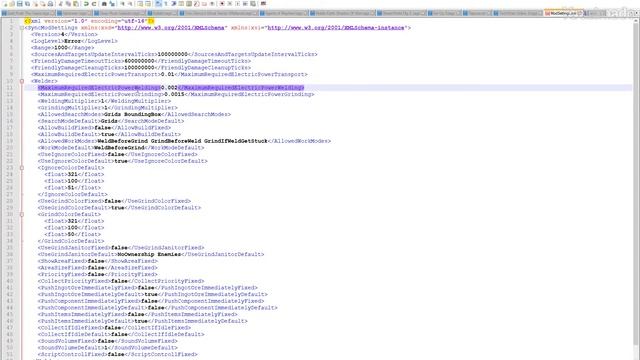Click the ScriptControllFixed line
The height and width of the screenshot is (360, 640).
[118, 354]
